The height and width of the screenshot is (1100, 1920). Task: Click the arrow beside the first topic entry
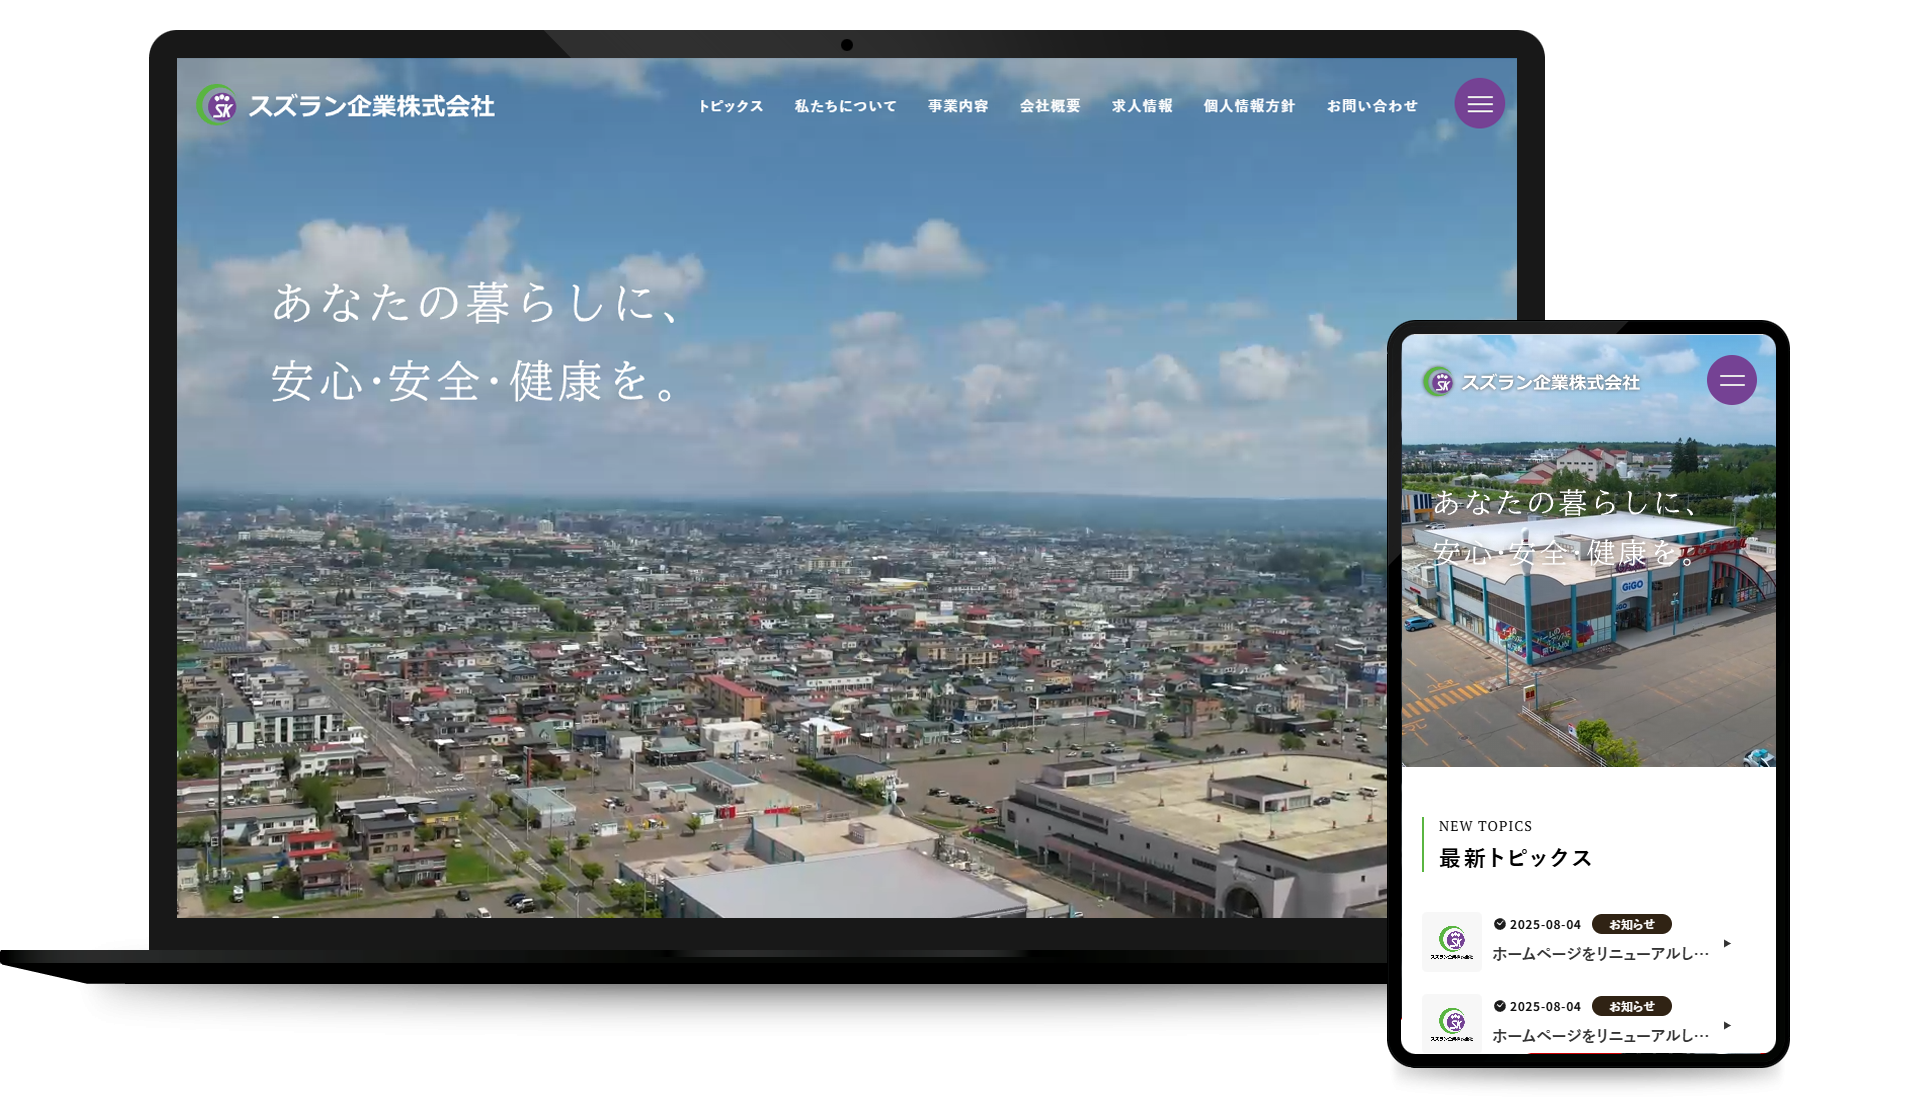click(1727, 943)
